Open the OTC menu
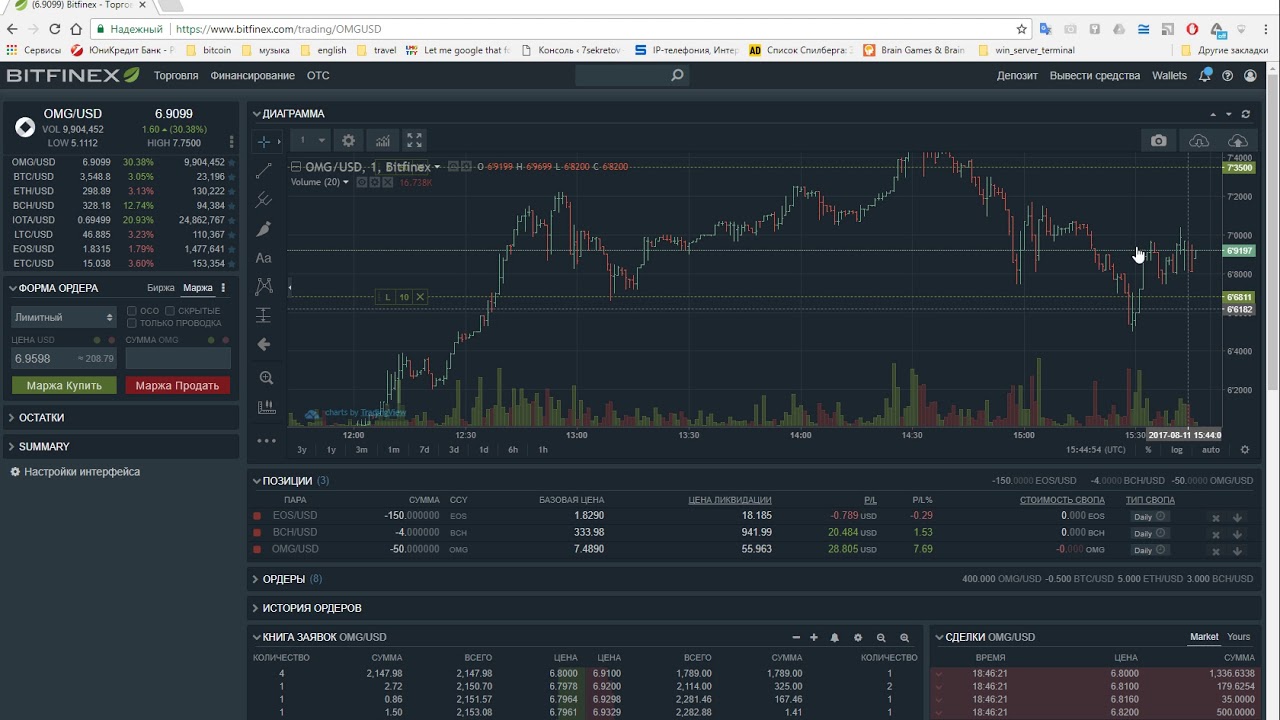The image size is (1280, 720). click(318, 76)
